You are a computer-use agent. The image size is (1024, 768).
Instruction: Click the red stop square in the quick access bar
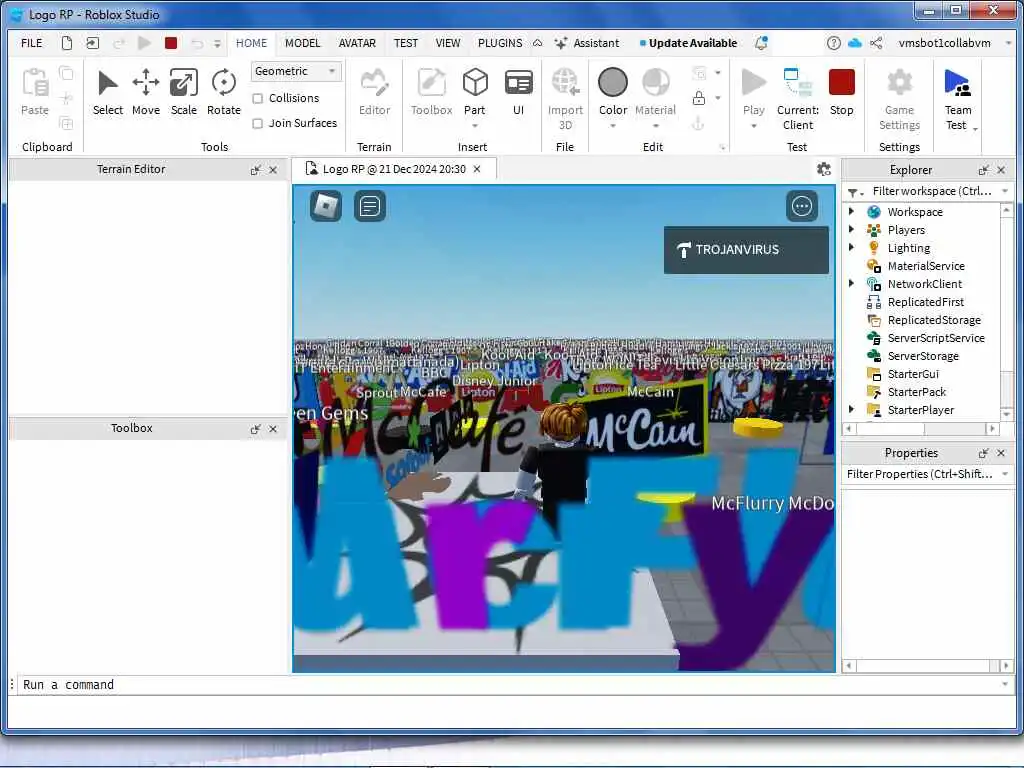(171, 43)
